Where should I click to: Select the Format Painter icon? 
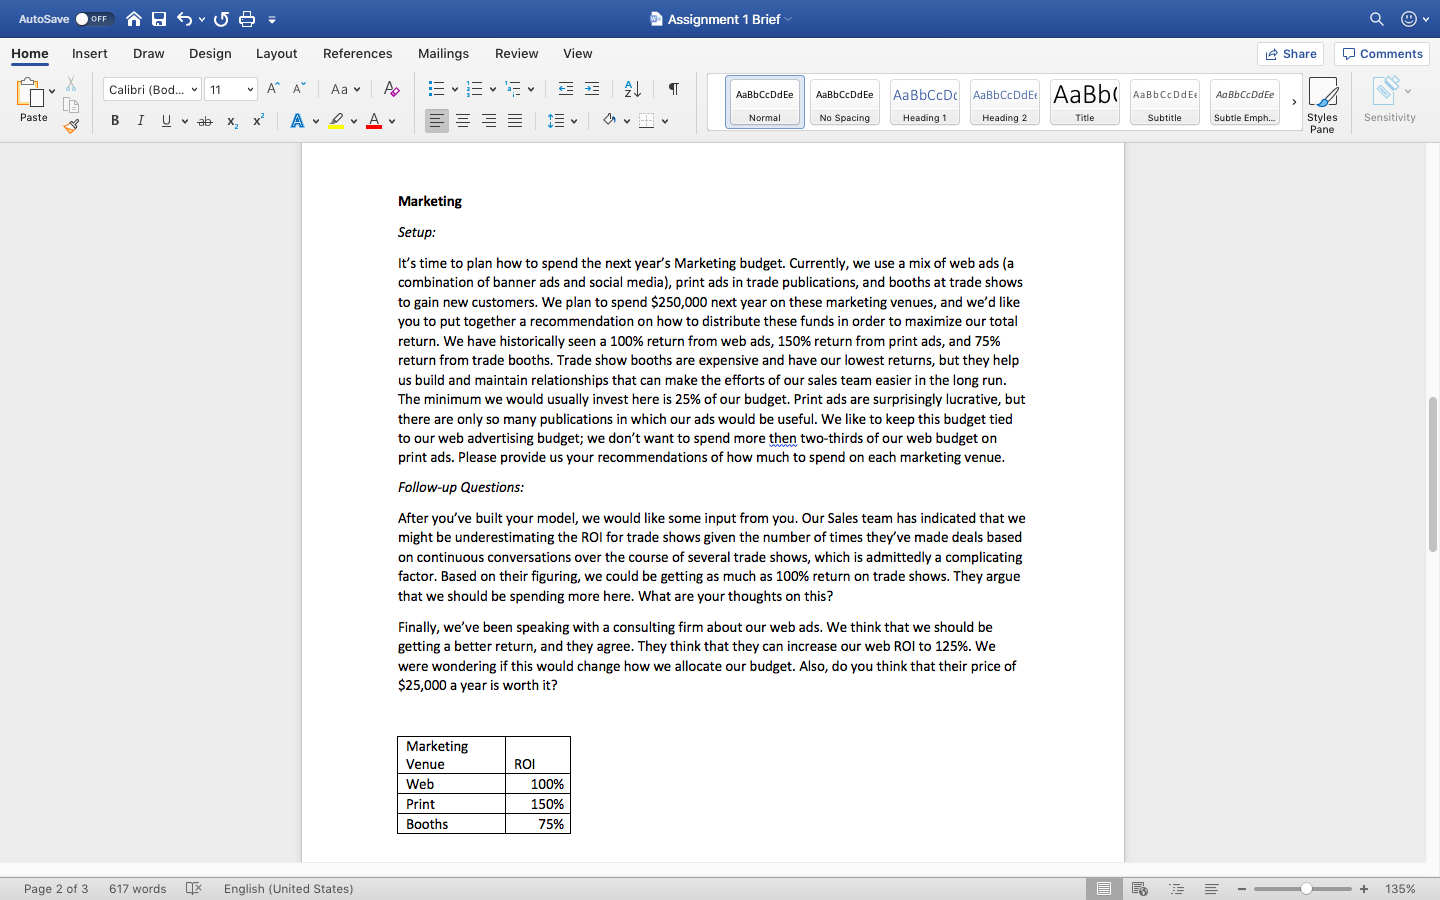click(x=71, y=126)
